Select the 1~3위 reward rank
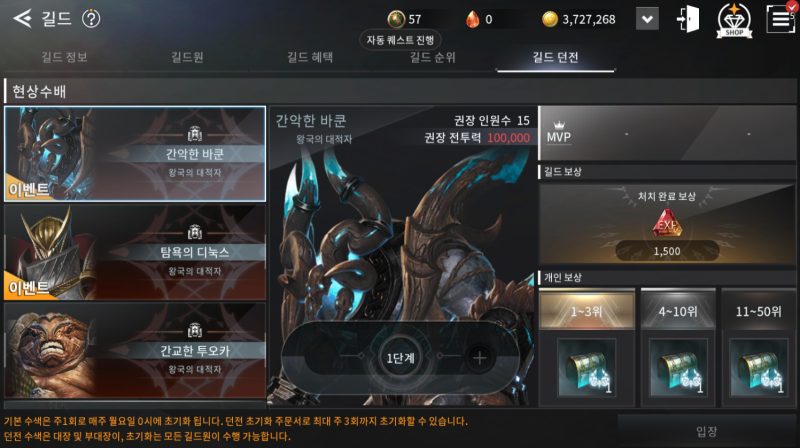Screen dimensions: 800x448 click(587, 310)
